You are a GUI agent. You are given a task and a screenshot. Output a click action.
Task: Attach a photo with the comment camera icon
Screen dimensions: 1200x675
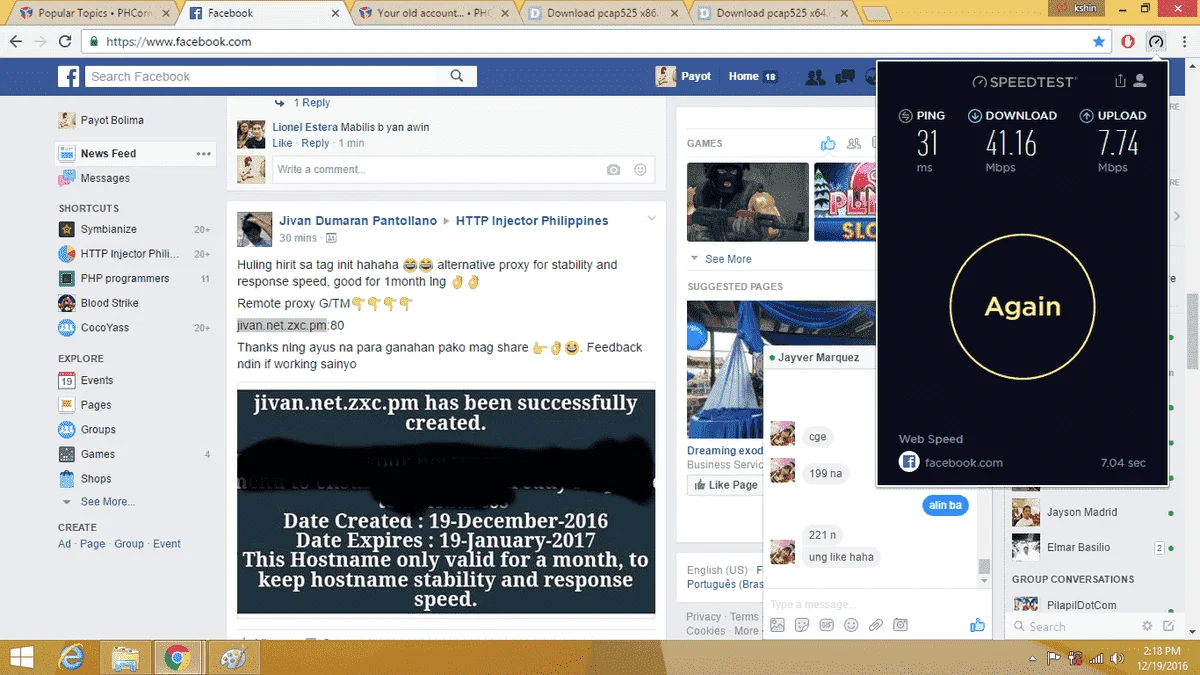[x=614, y=170]
